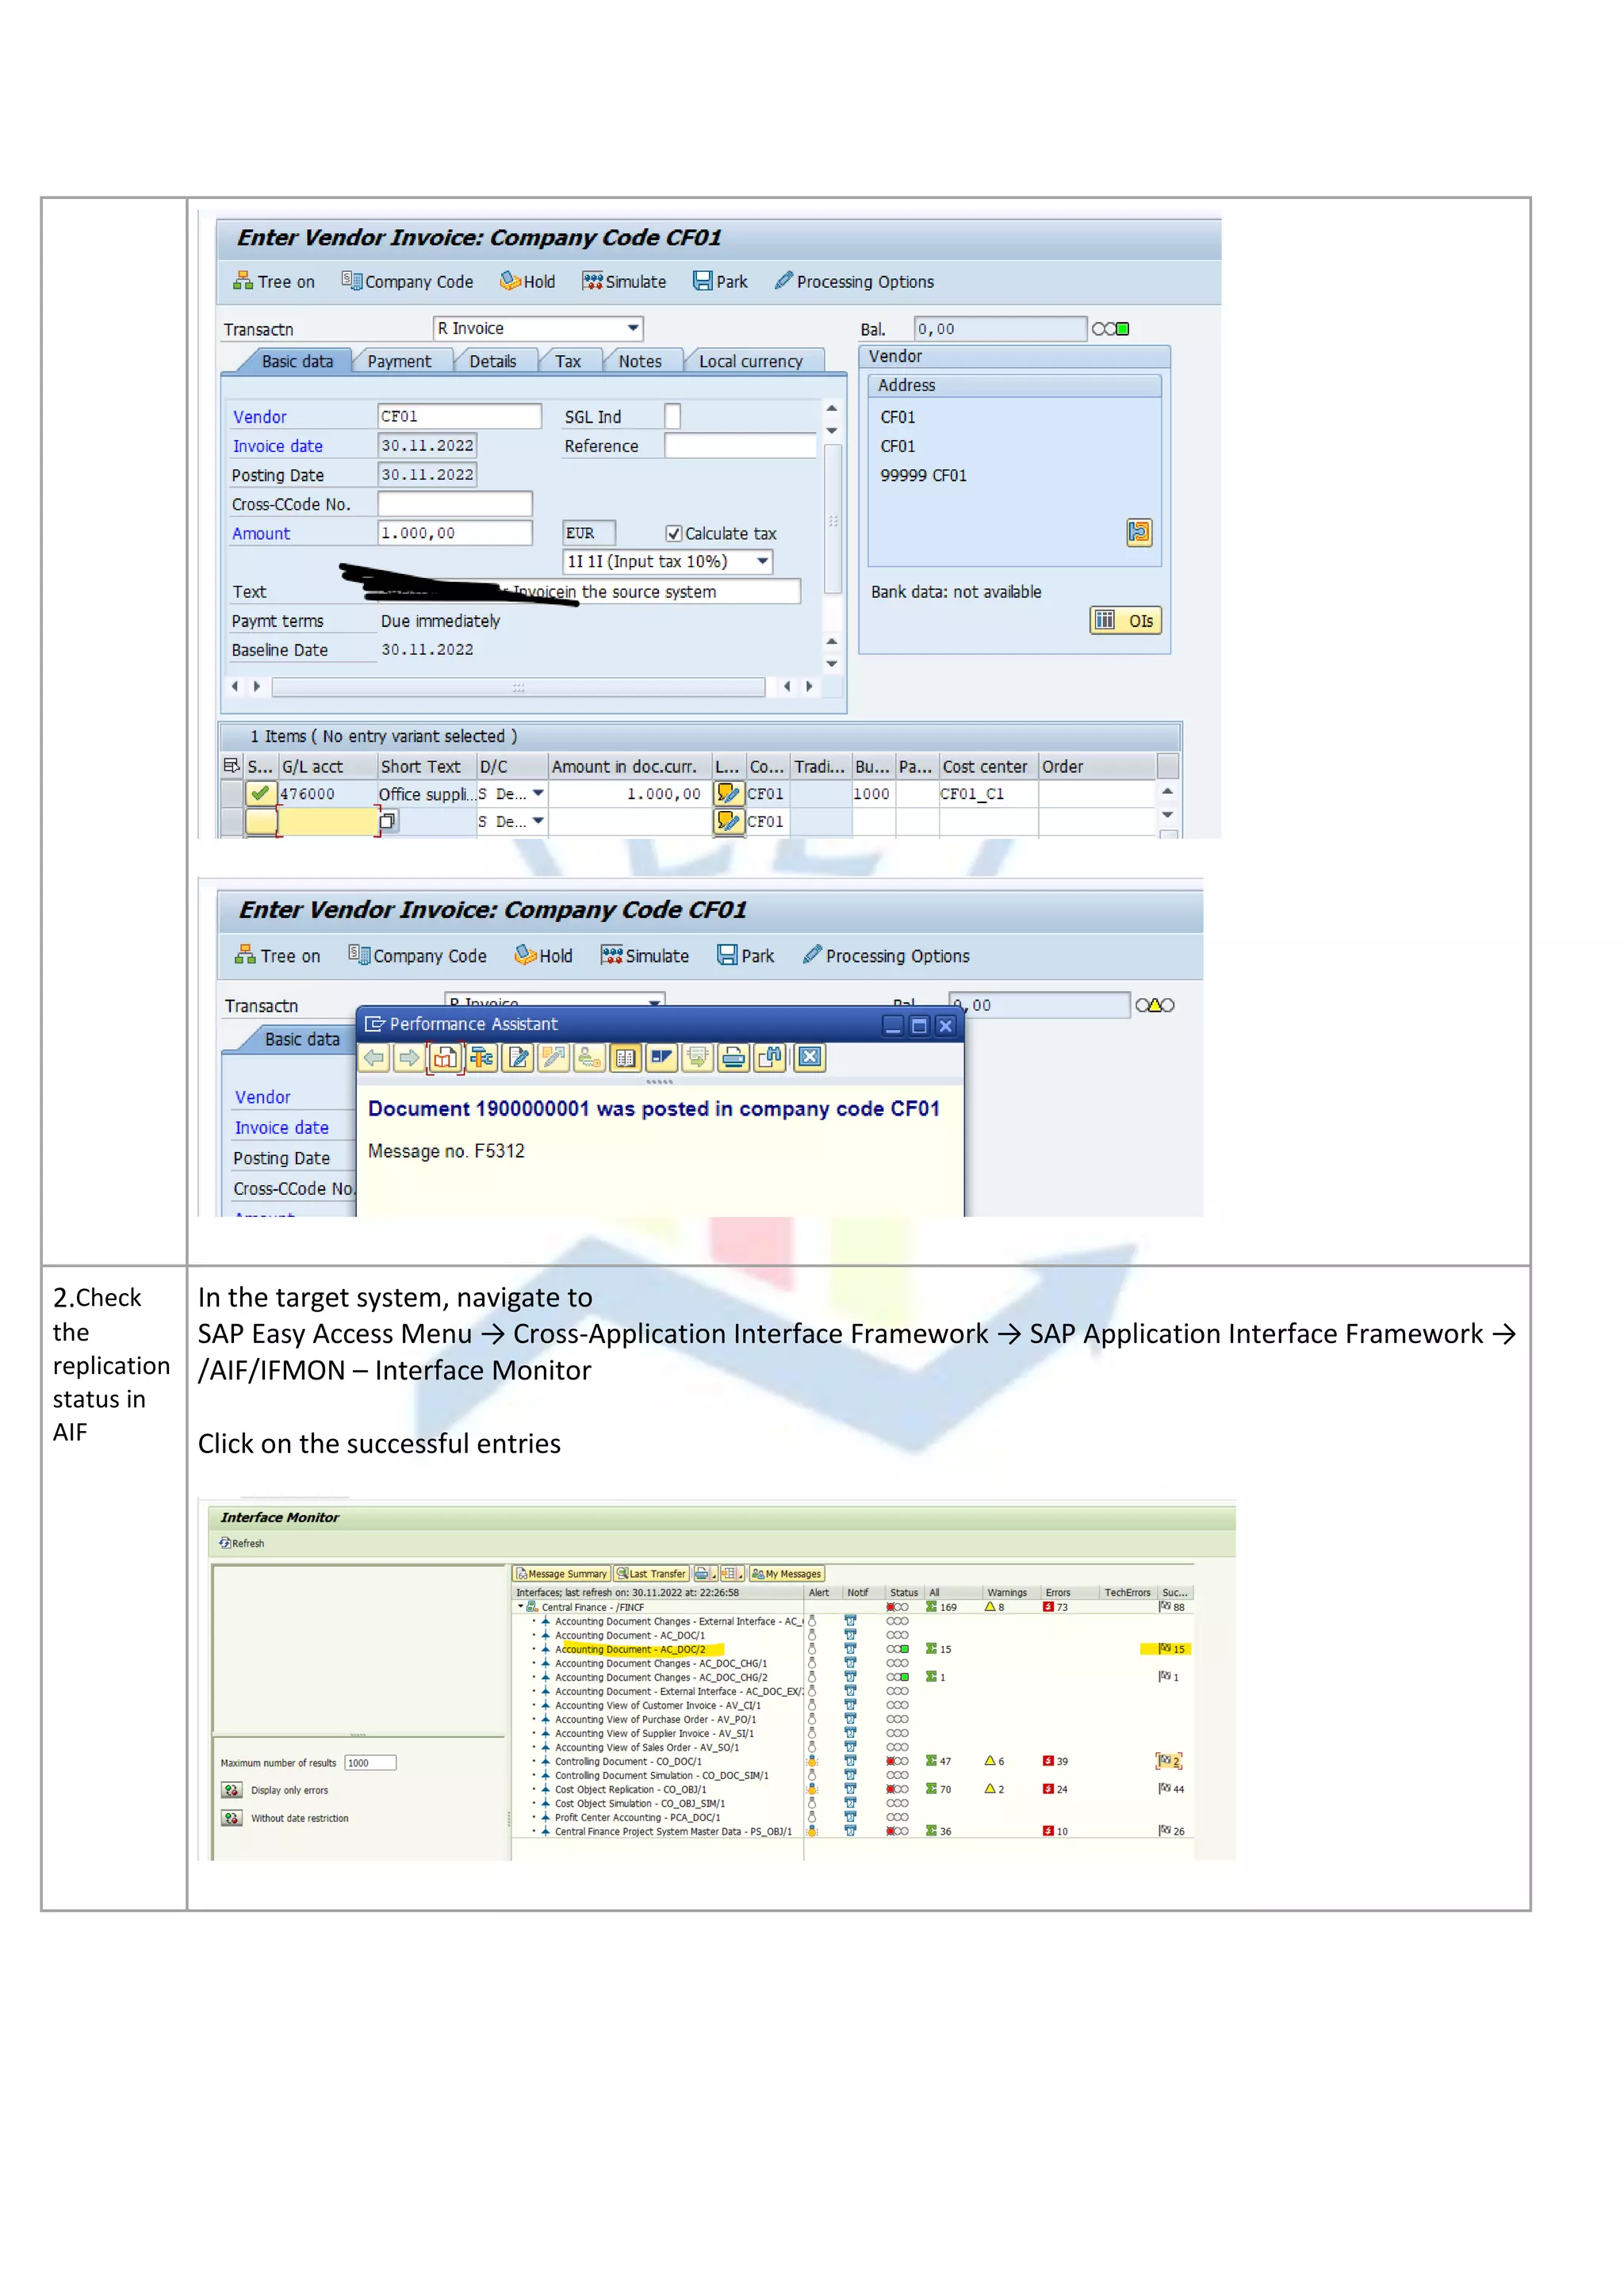The image size is (1624, 2296).
Task: Switch to the Details tab
Action: pyautogui.click(x=493, y=361)
